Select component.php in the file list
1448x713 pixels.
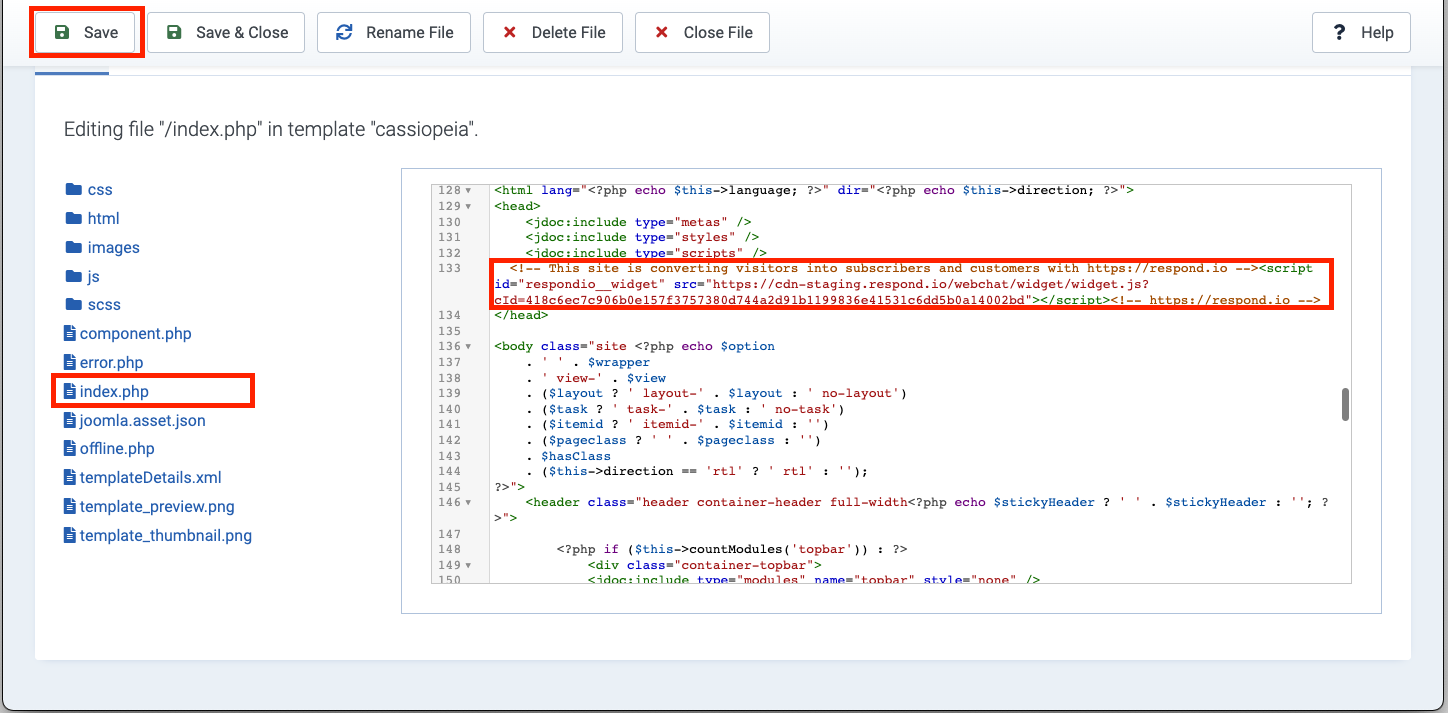point(127,334)
